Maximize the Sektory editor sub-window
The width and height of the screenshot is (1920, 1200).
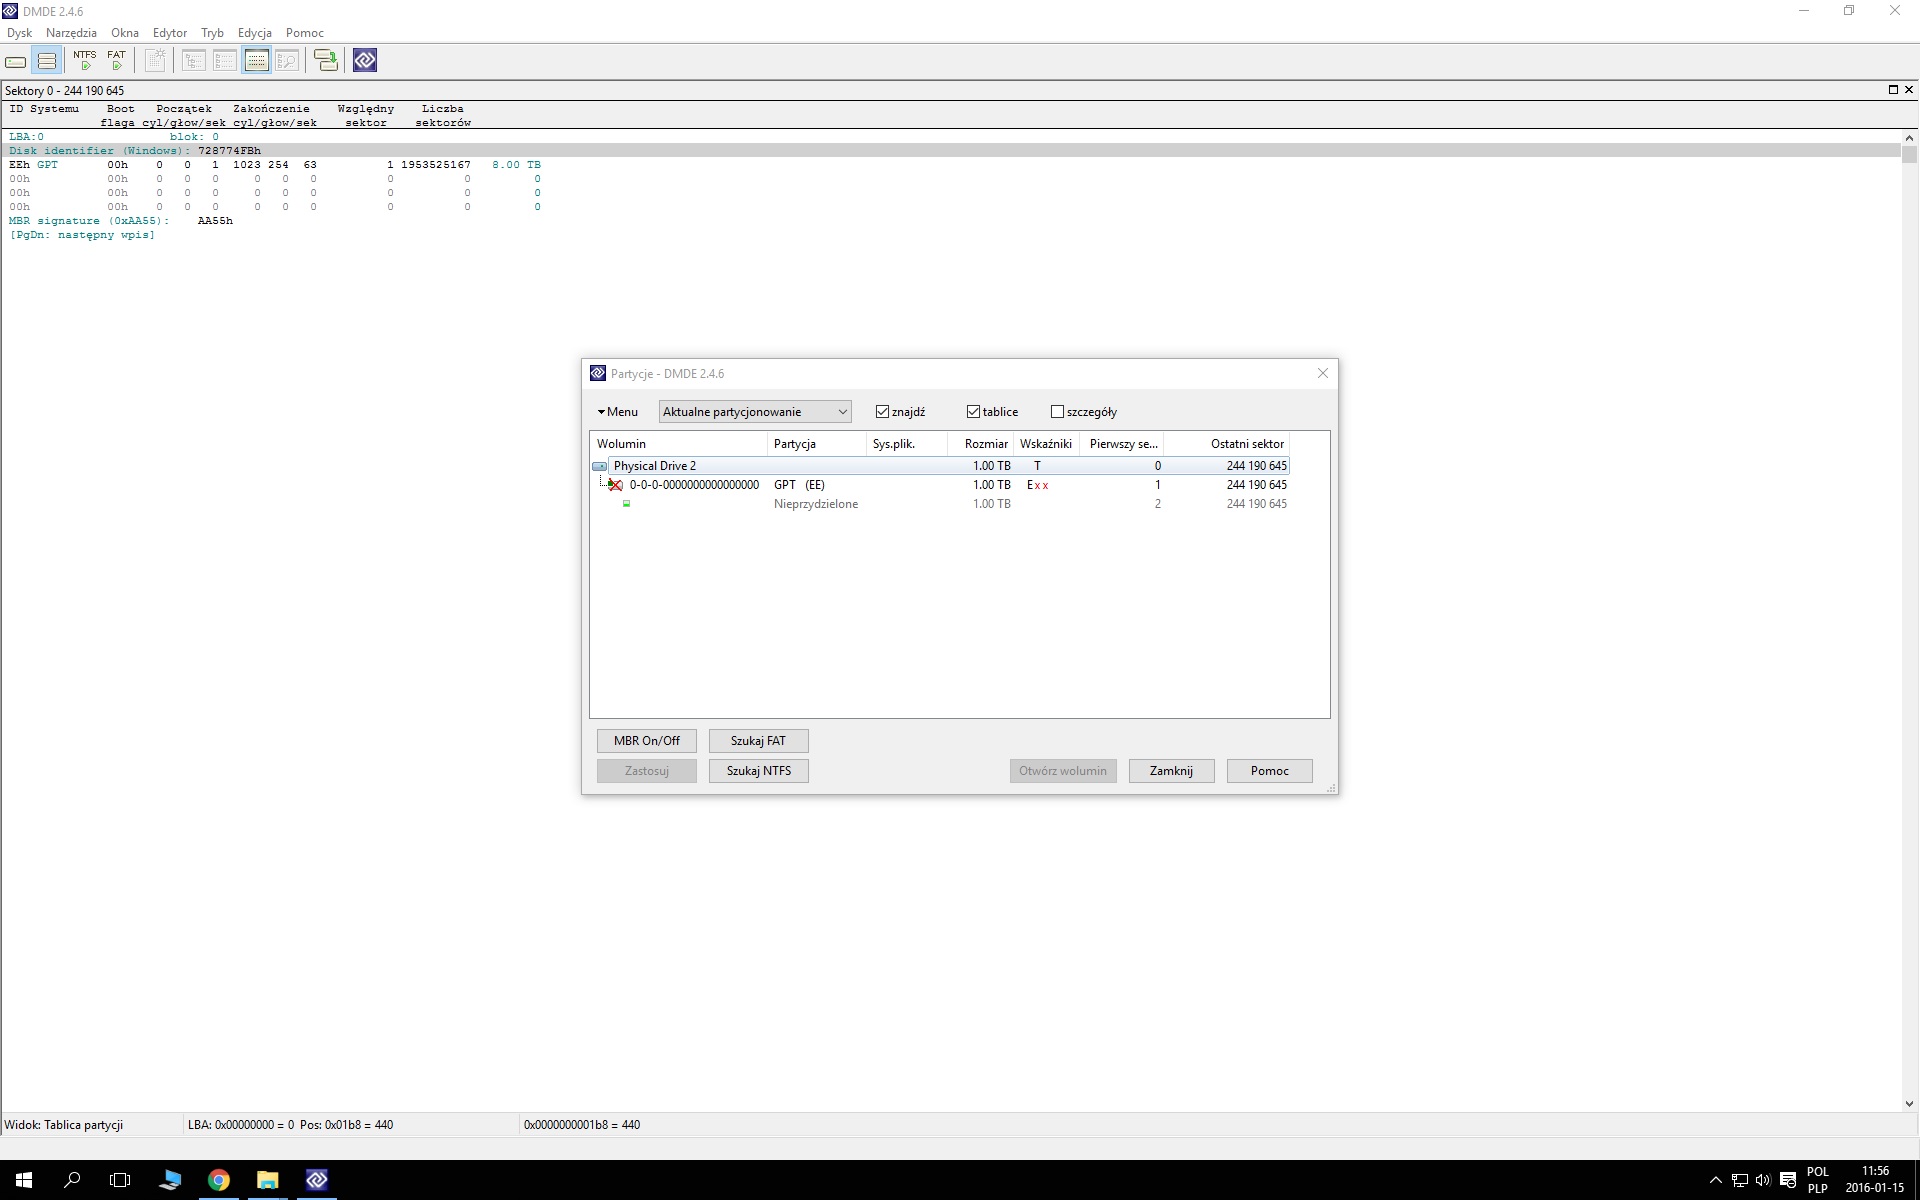click(1893, 90)
